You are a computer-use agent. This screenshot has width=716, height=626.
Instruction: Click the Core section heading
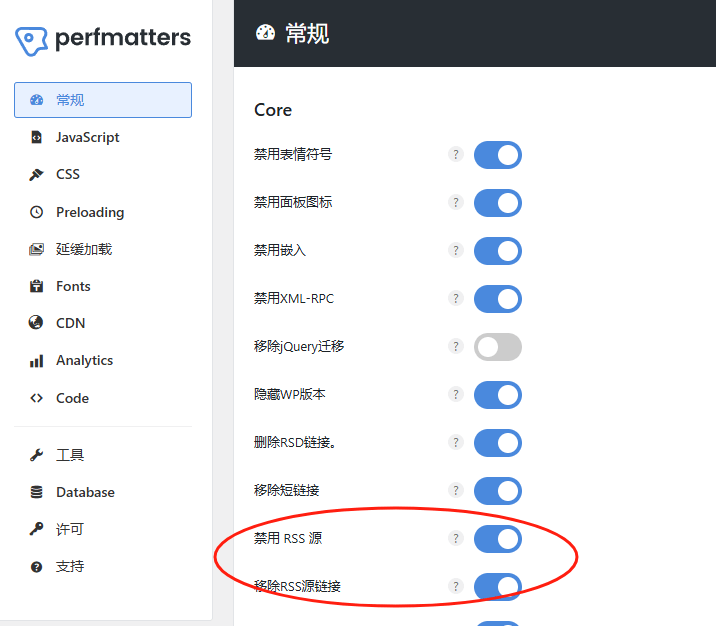tap(273, 110)
